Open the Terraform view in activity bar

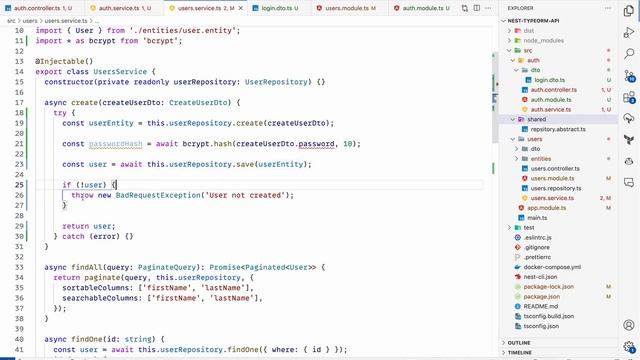point(629,140)
